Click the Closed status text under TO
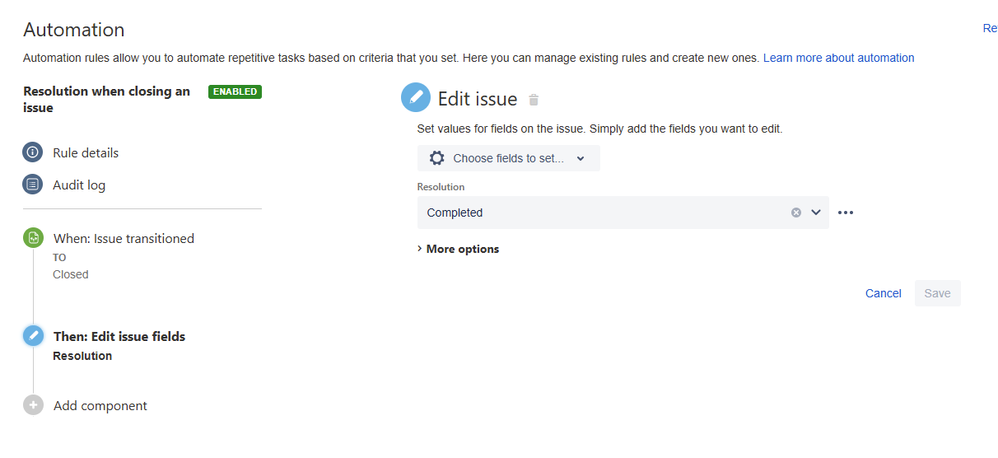Image resolution: width=998 pixels, height=458 pixels. pos(71,274)
